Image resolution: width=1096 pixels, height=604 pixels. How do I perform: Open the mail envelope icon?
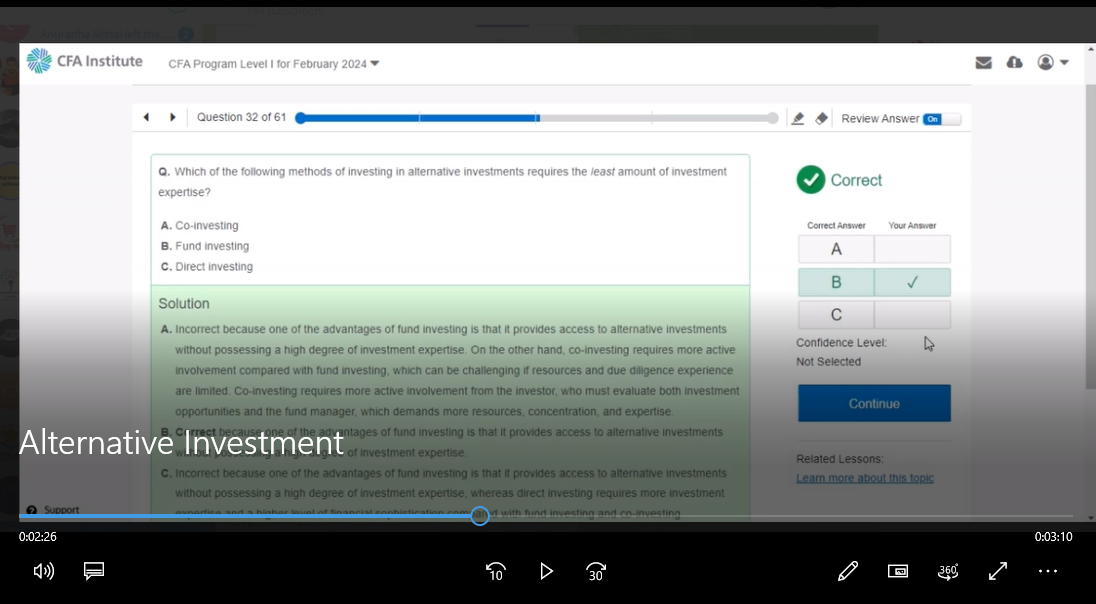(x=983, y=62)
